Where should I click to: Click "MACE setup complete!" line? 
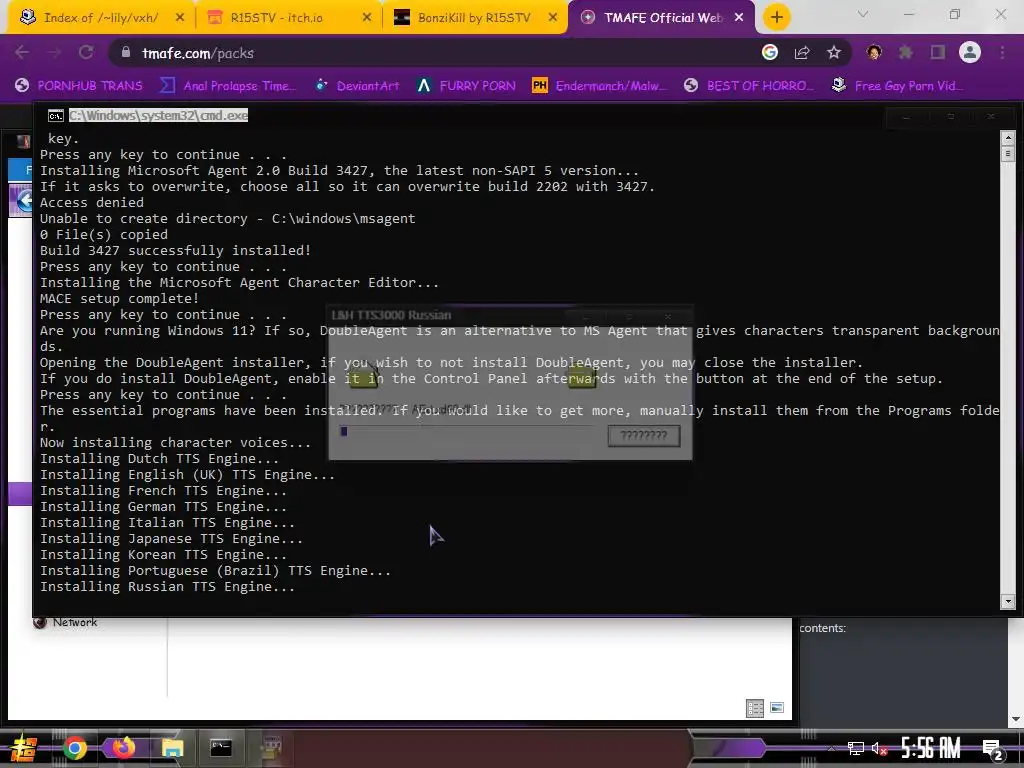tap(119, 298)
